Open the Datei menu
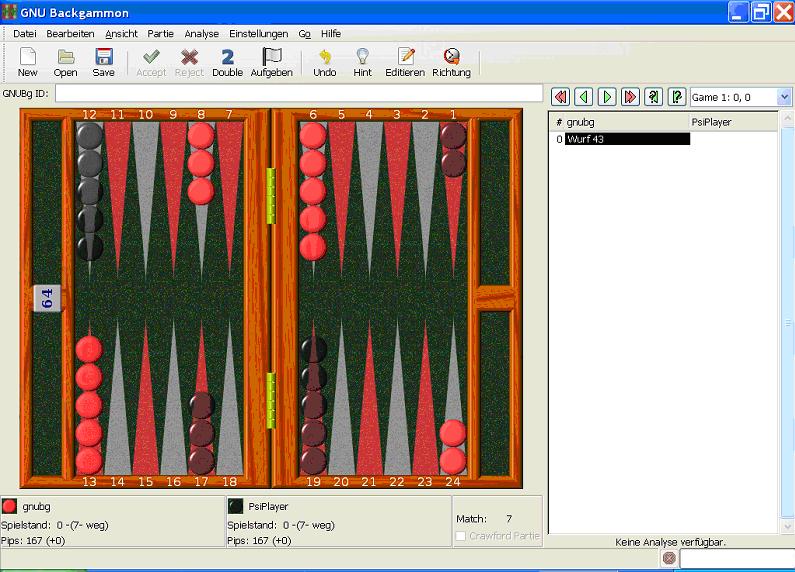This screenshot has height=572, width=795. pos(25,34)
